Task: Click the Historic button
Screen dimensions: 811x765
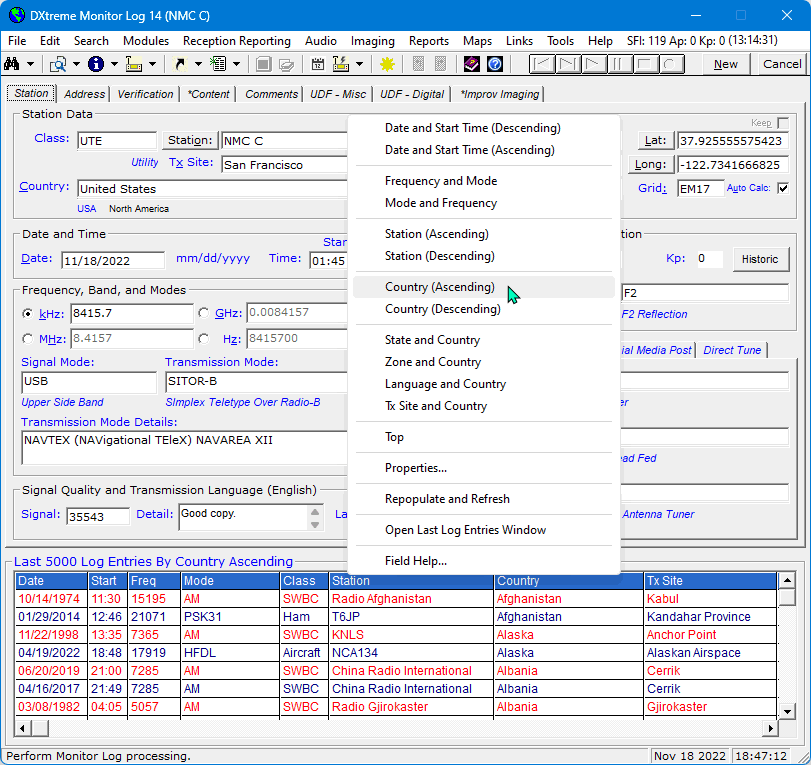Action: [759, 259]
